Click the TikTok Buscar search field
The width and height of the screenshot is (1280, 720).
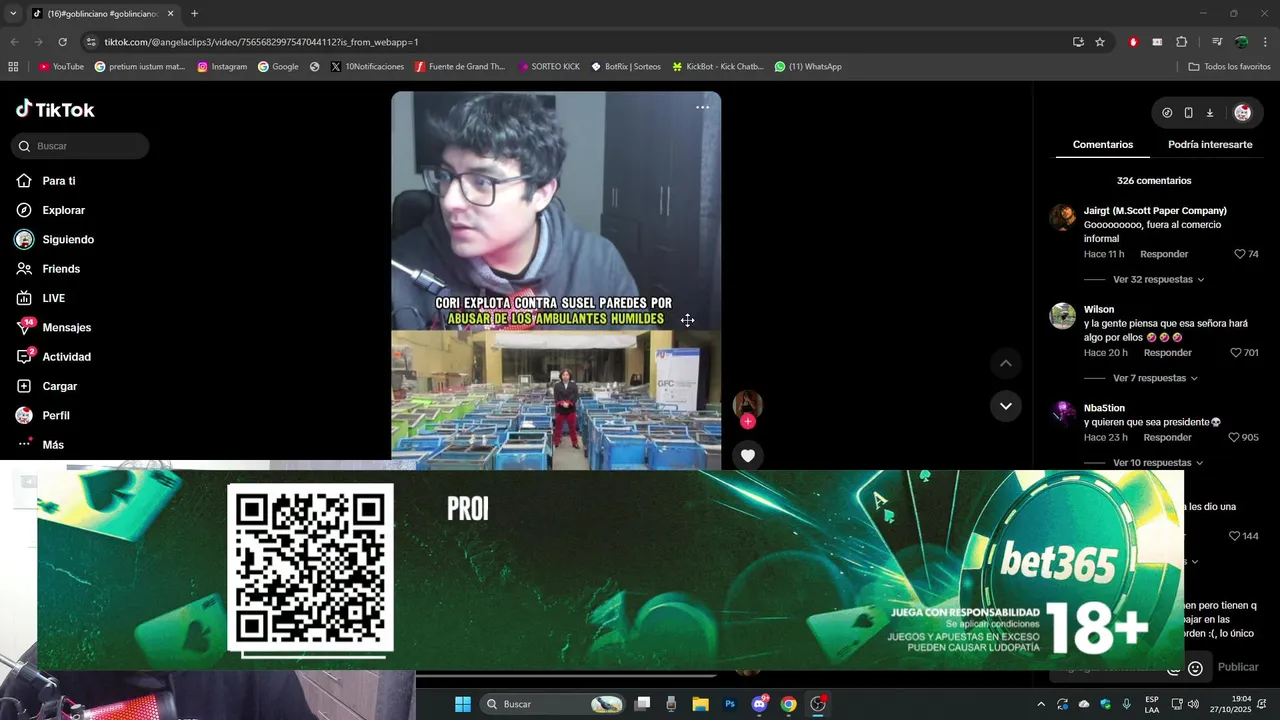[x=80, y=146]
